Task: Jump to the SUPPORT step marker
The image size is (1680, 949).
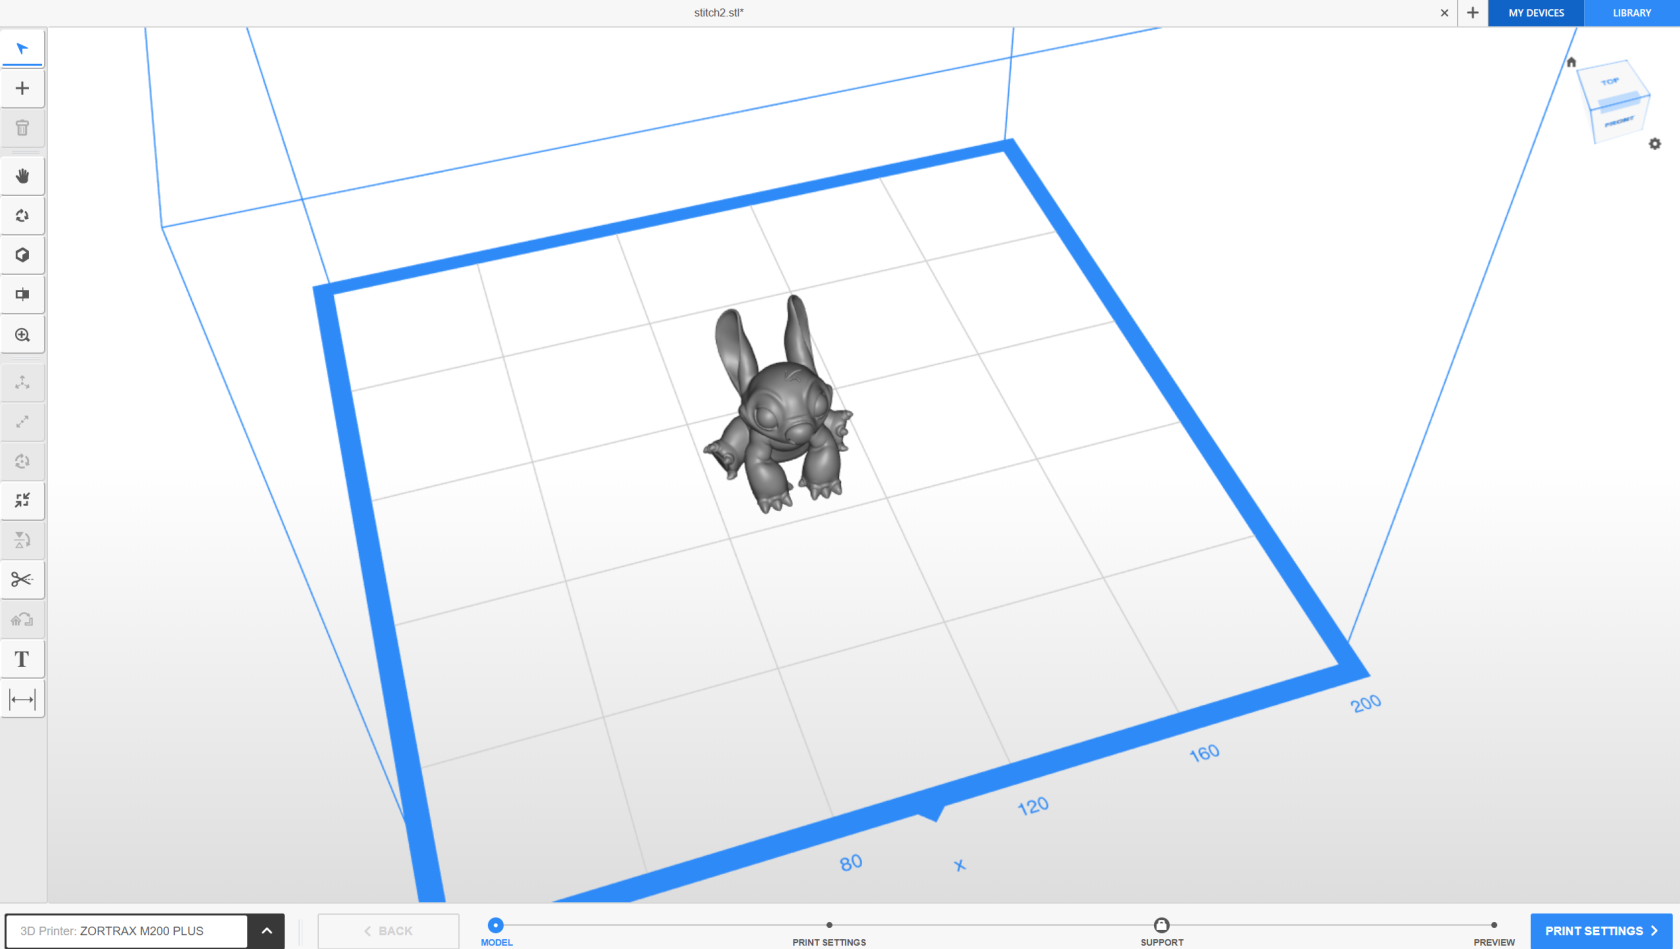Action: tap(1161, 926)
